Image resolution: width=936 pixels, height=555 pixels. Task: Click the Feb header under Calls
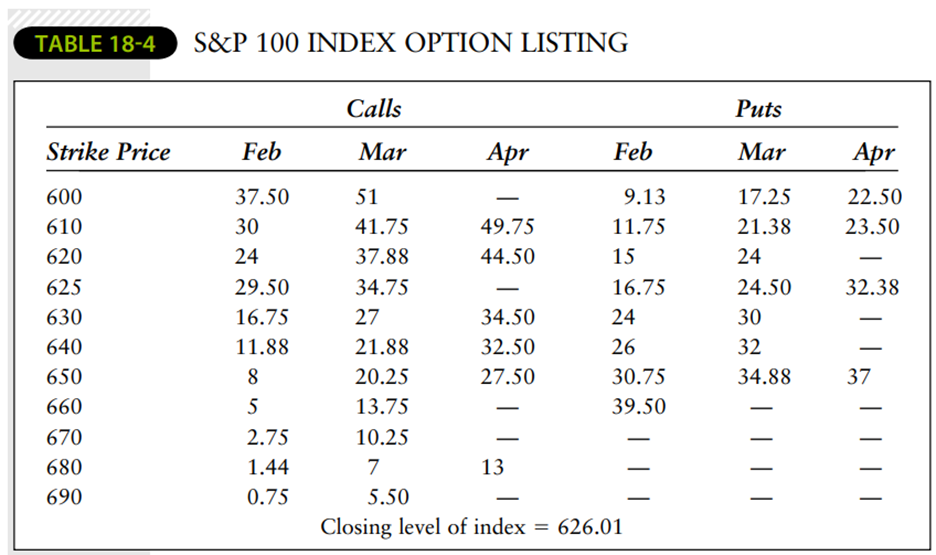pyautogui.click(x=261, y=152)
